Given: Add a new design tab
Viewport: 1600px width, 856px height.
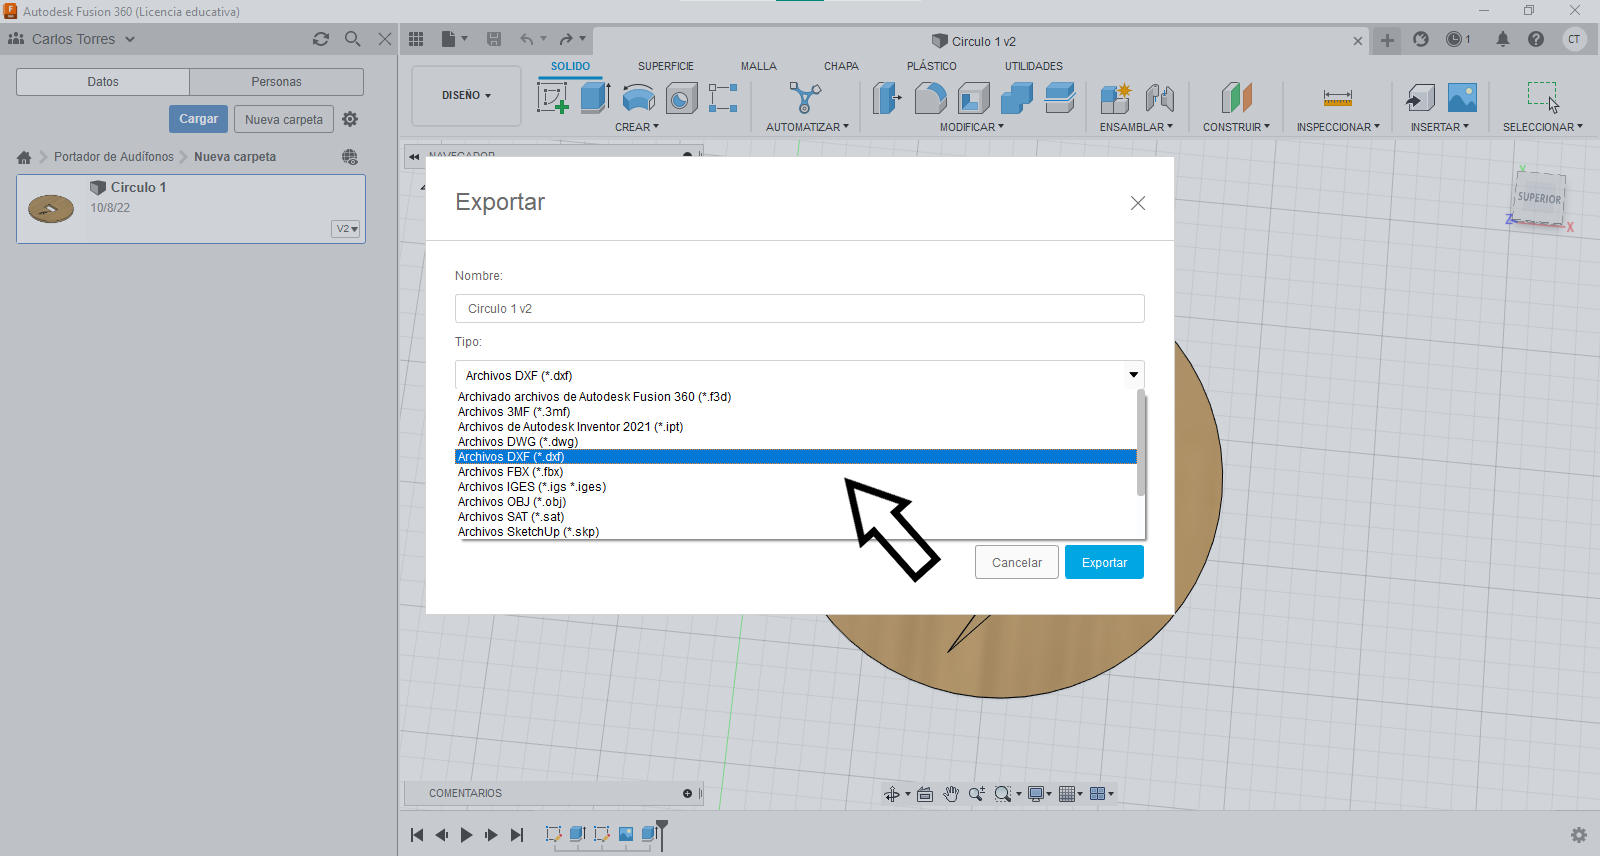Looking at the screenshot, I should [1387, 40].
